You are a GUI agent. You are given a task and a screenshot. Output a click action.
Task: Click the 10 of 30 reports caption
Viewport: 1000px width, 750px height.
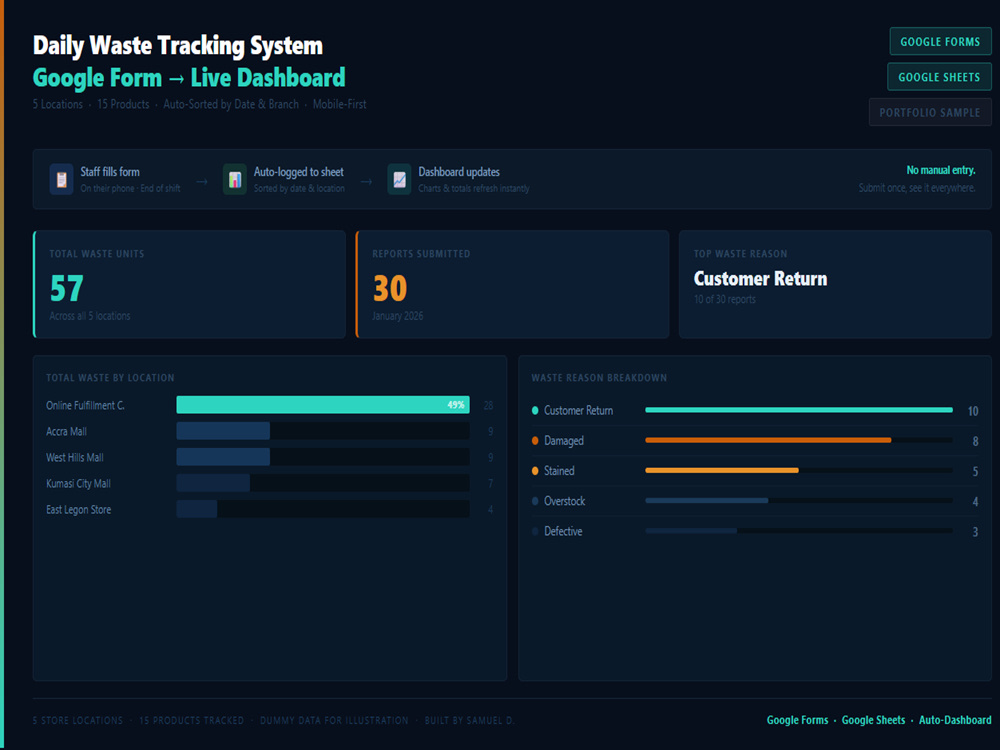(x=724, y=299)
